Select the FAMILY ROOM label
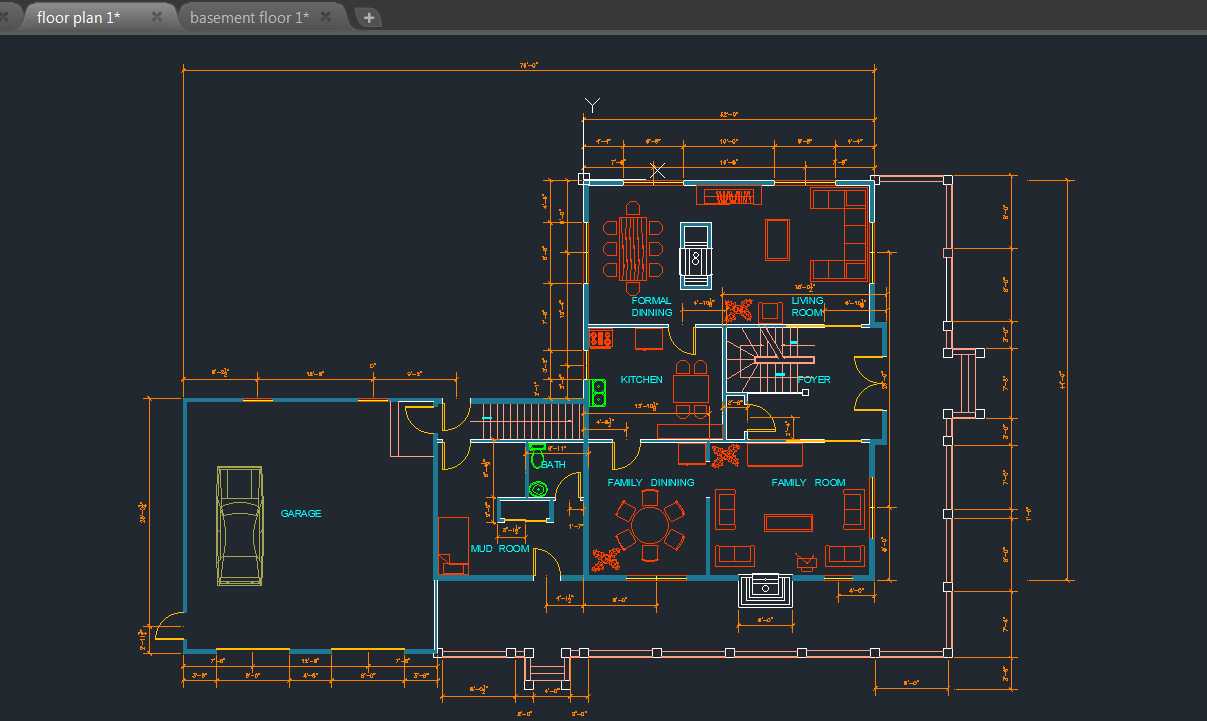 click(808, 482)
